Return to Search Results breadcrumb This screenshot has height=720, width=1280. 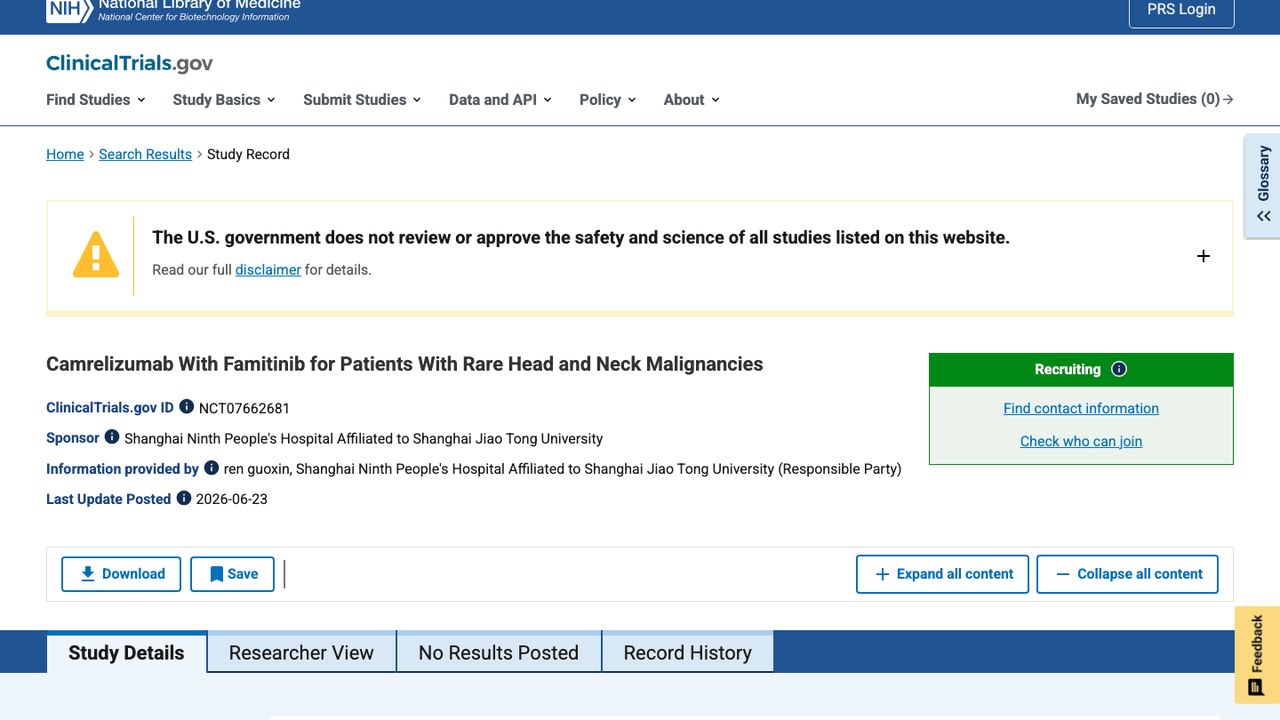click(x=145, y=154)
